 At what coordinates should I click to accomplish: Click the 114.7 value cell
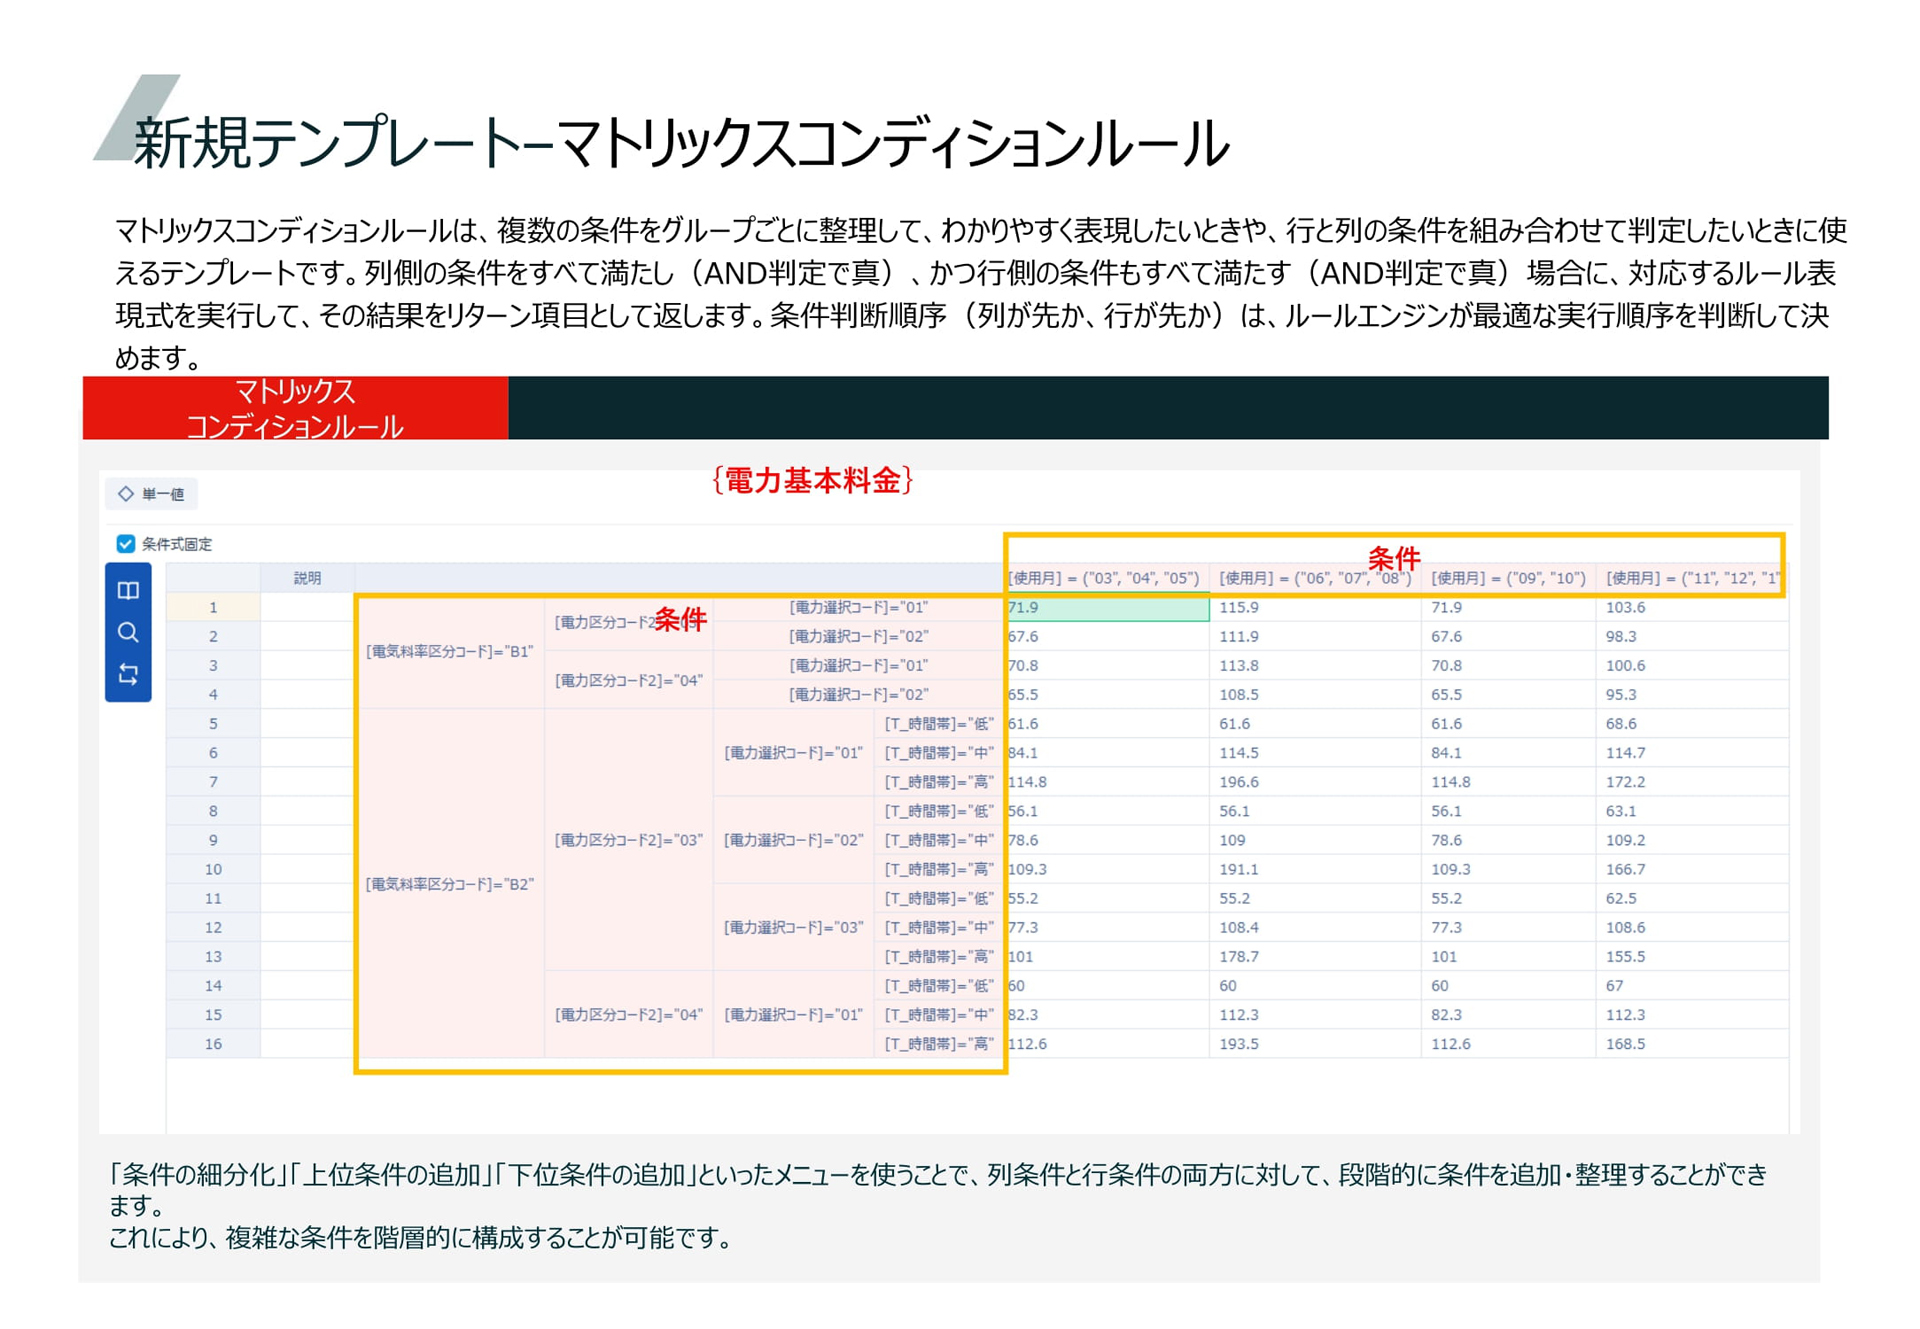point(1692,752)
